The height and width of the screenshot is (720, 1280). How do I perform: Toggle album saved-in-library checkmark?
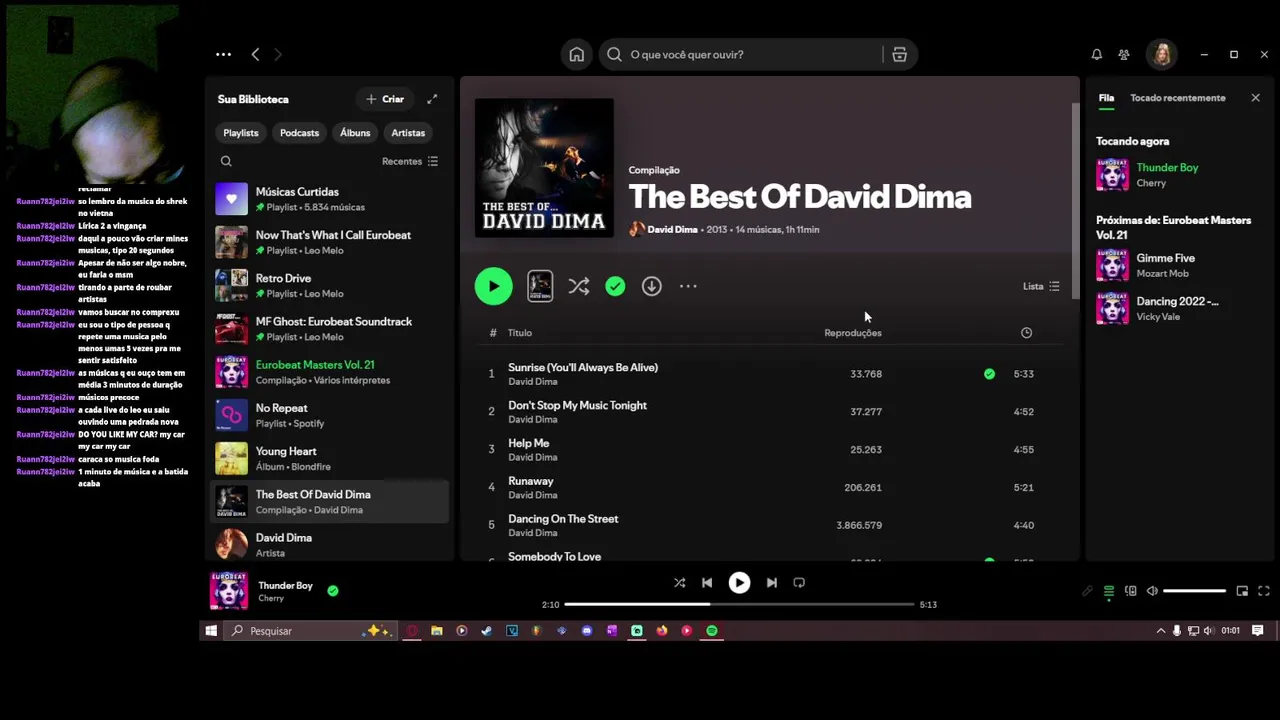(615, 286)
